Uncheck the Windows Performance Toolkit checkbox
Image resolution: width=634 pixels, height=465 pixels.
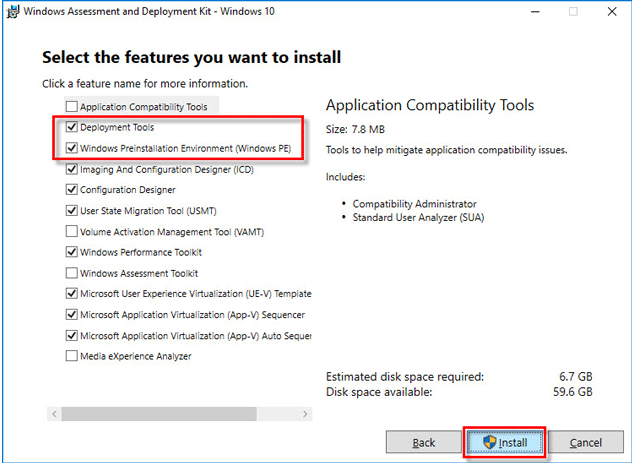pyautogui.click(x=71, y=252)
